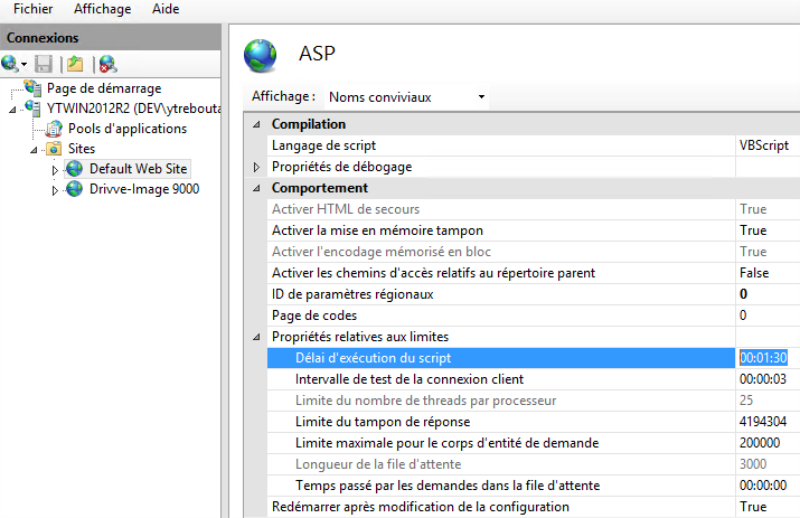Viewport: 800px width, 518px height.
Task: Click the Sites folder icon
Action: [54, 149]
